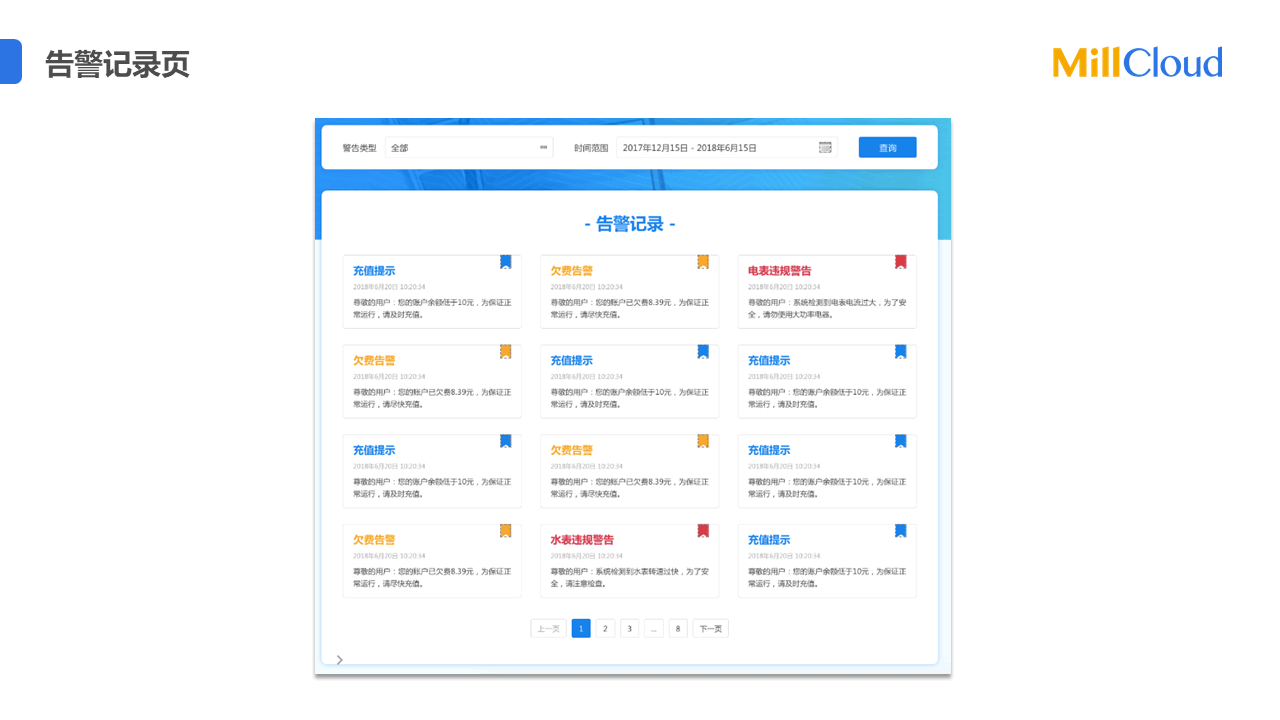Jump to page 8 in pagination
This screenshot has width=1280, height=720.
678,629
